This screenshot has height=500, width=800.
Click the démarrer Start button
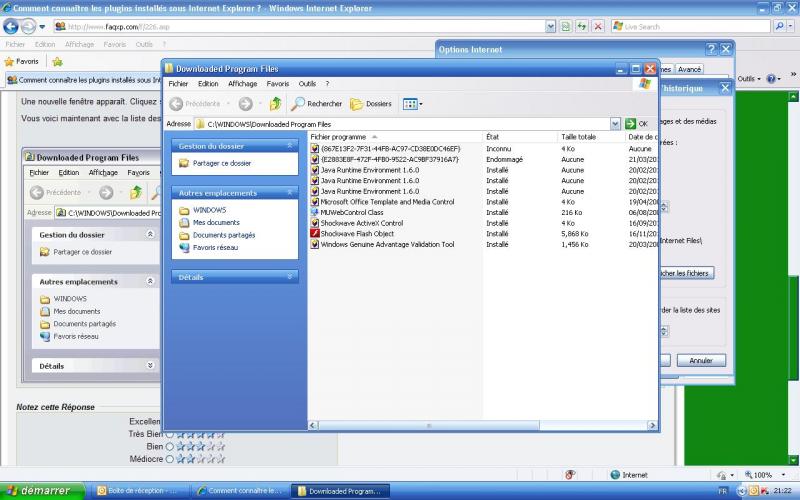coord(42,490)
